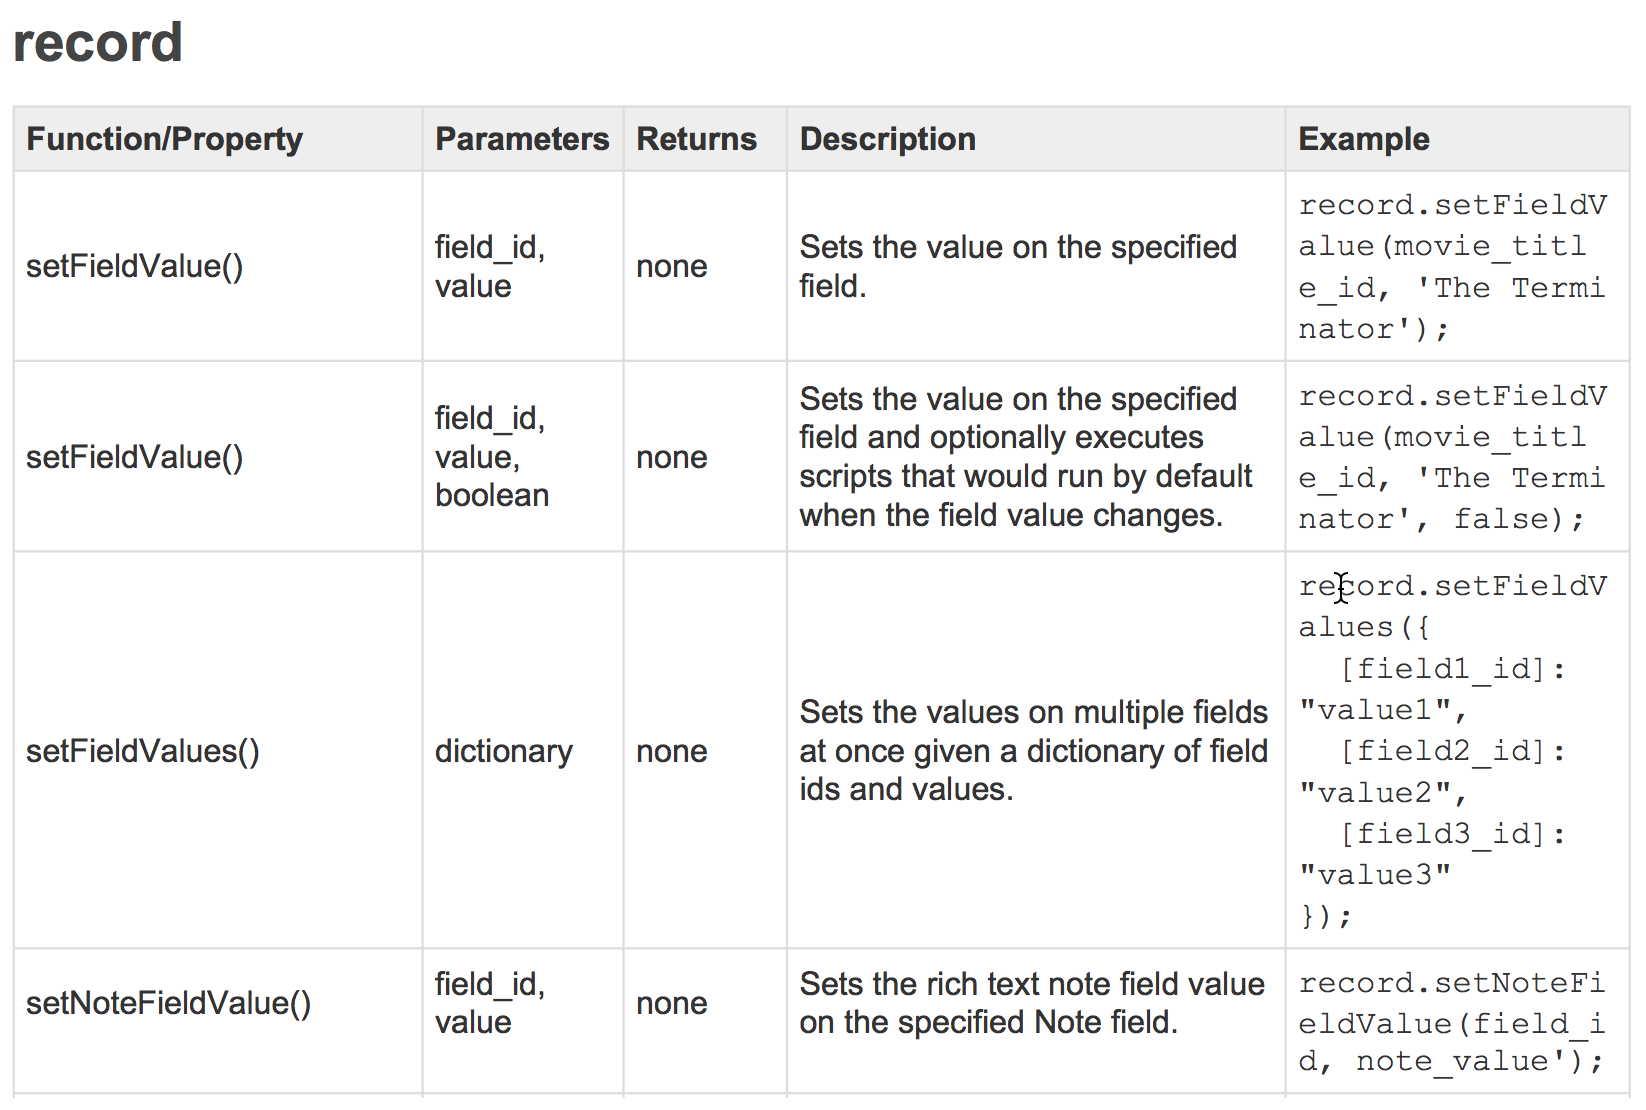The width and height of the screenshot is (1646, 1110).
Task: Click the rich text note field description
Action: pos(1031,1003)
